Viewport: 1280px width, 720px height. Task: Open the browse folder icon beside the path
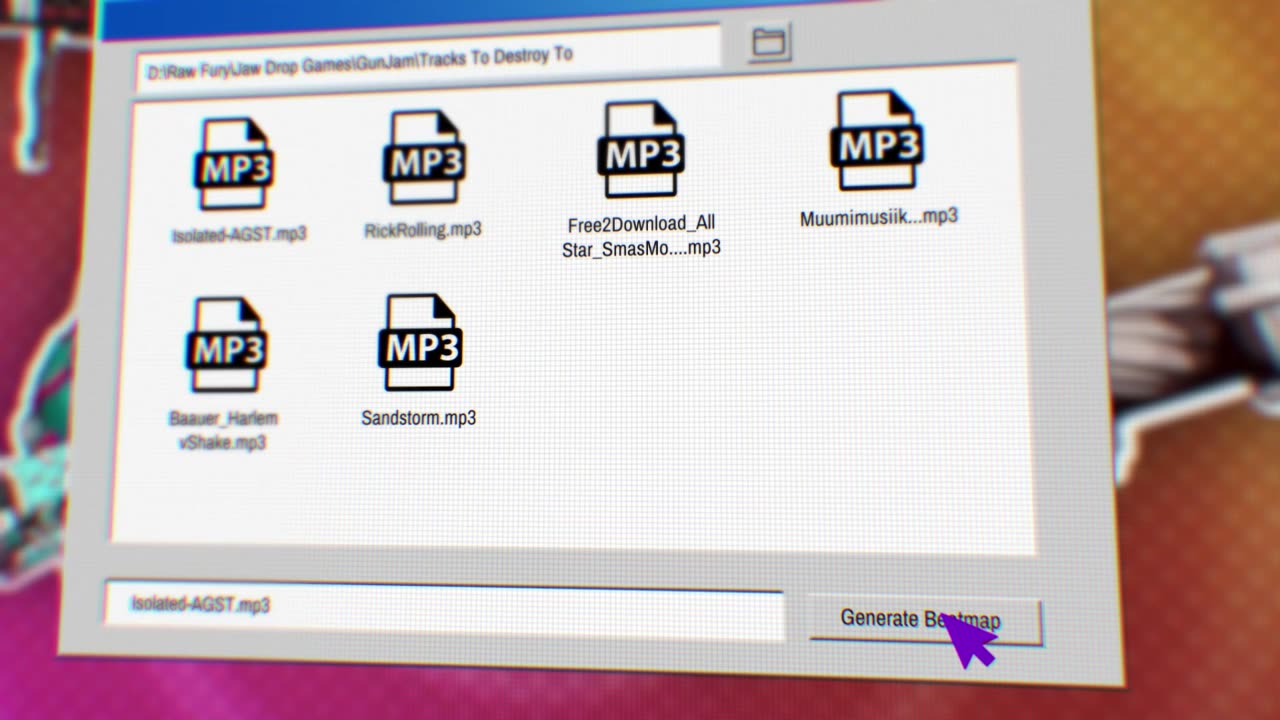770,41
